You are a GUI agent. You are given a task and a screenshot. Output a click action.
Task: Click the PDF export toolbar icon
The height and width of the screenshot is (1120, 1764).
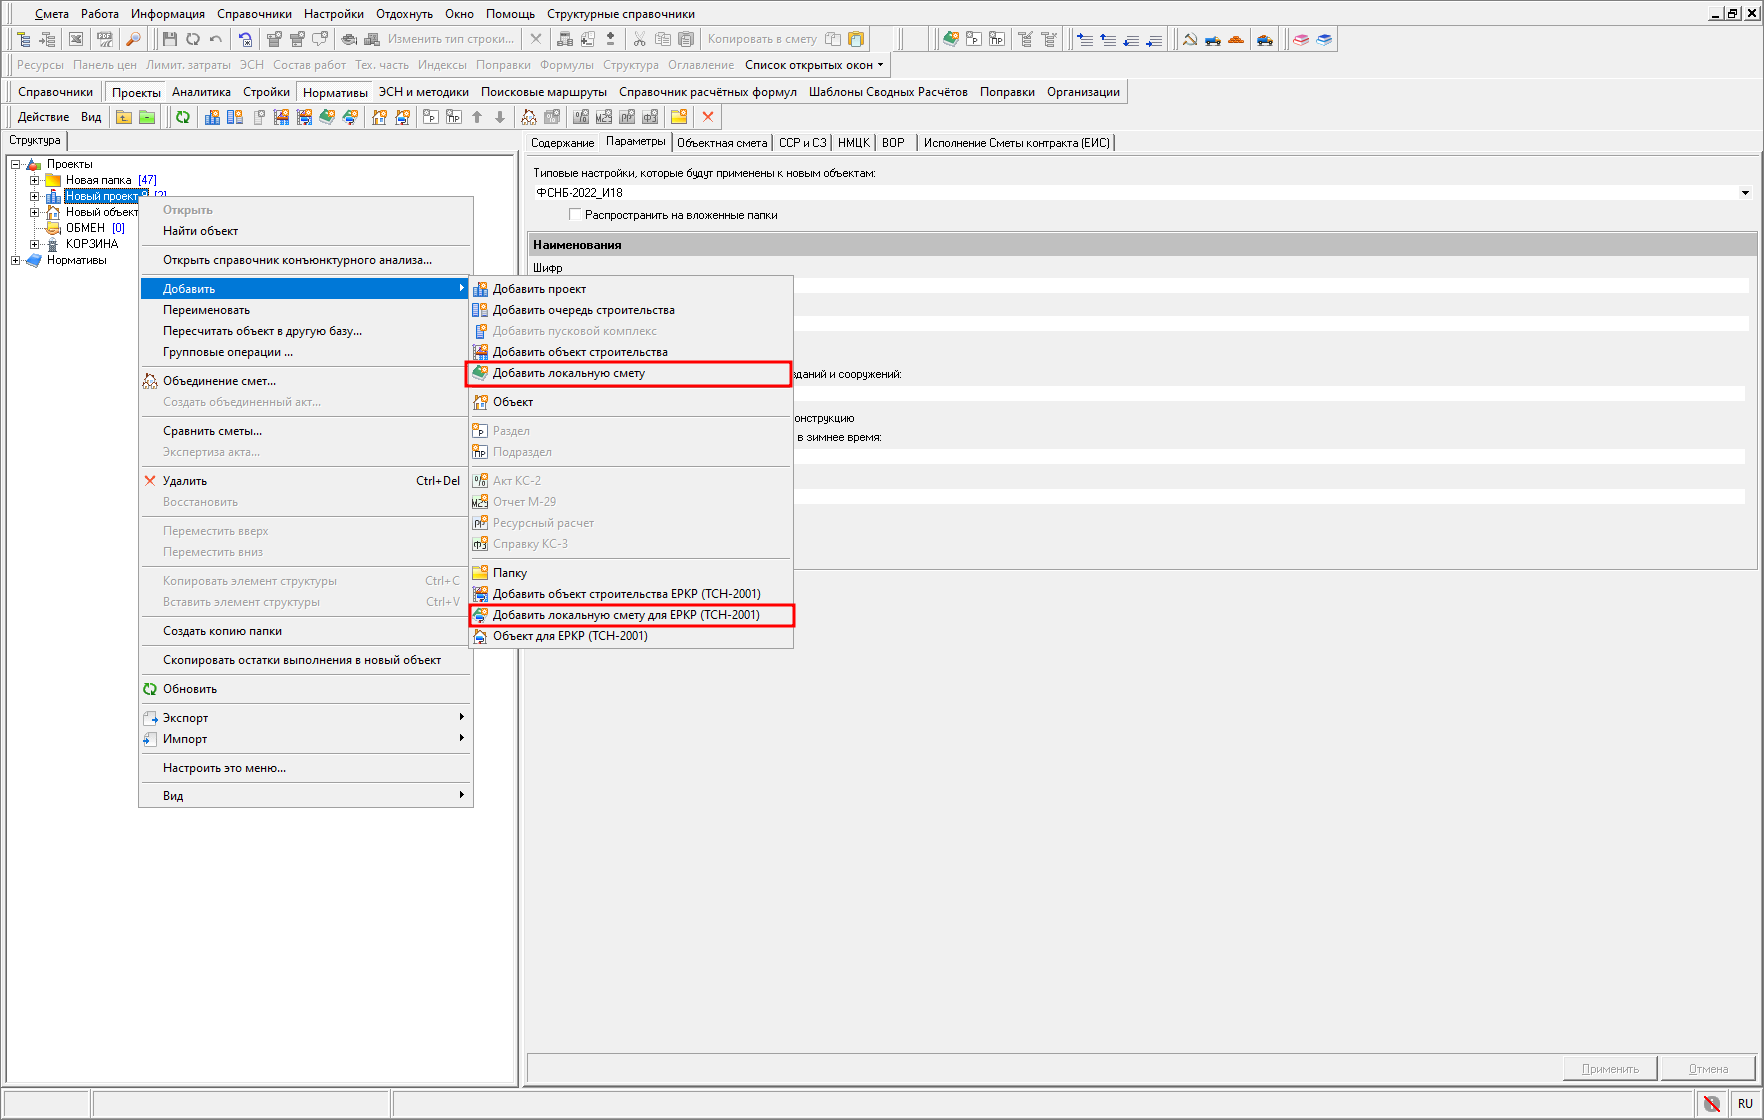point(104,39)
